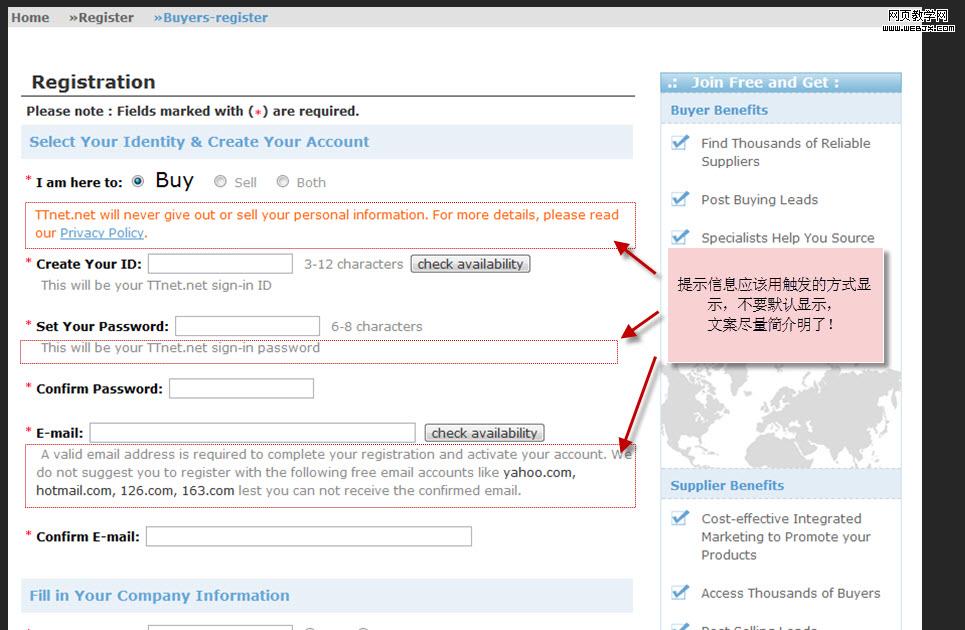The image size is (965, 630).
Task: Click the pink annotation note box
Action: coord(775,305)
